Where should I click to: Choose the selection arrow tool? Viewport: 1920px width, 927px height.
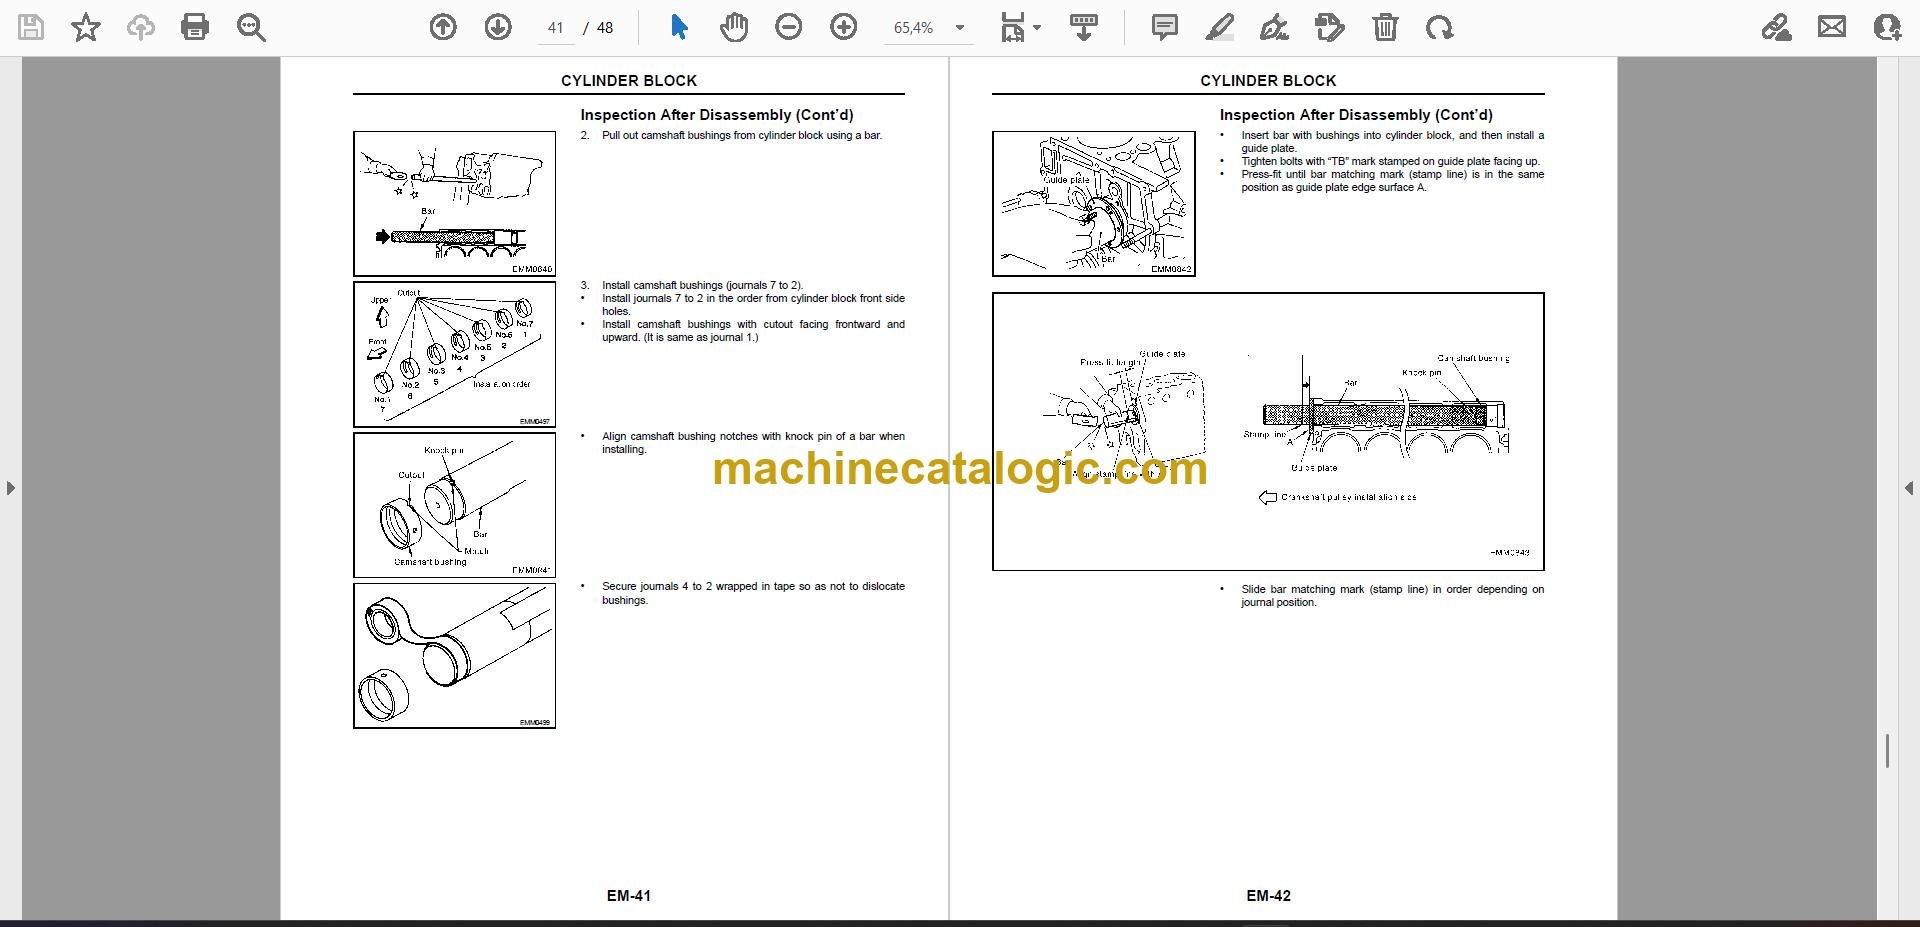point(679,28)
